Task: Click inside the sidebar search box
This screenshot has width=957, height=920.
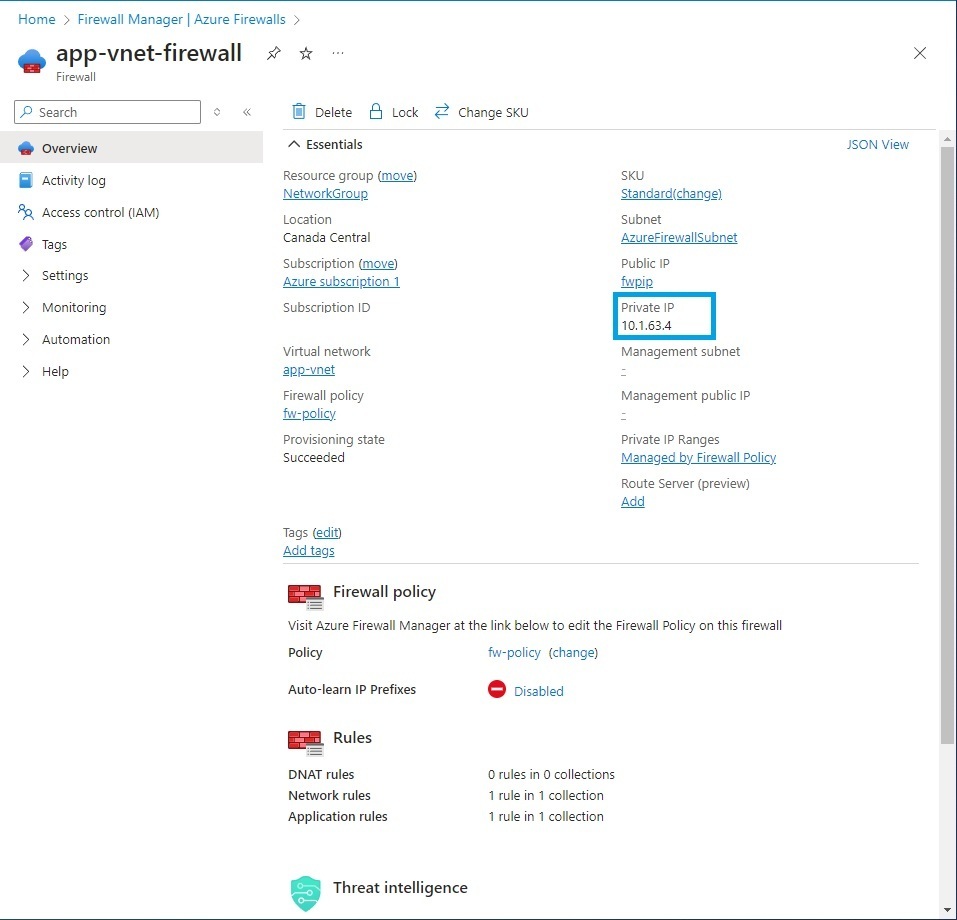Action: point(105,112)
